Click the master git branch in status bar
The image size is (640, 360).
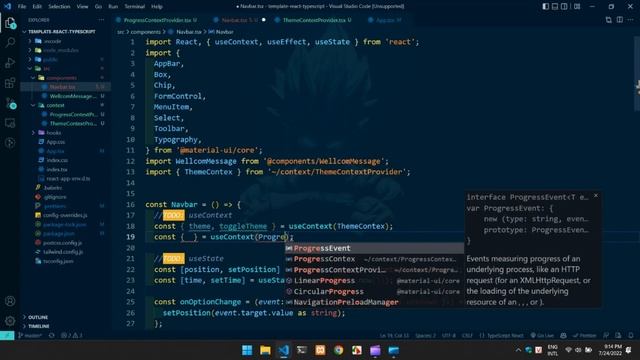click(29, 336)
